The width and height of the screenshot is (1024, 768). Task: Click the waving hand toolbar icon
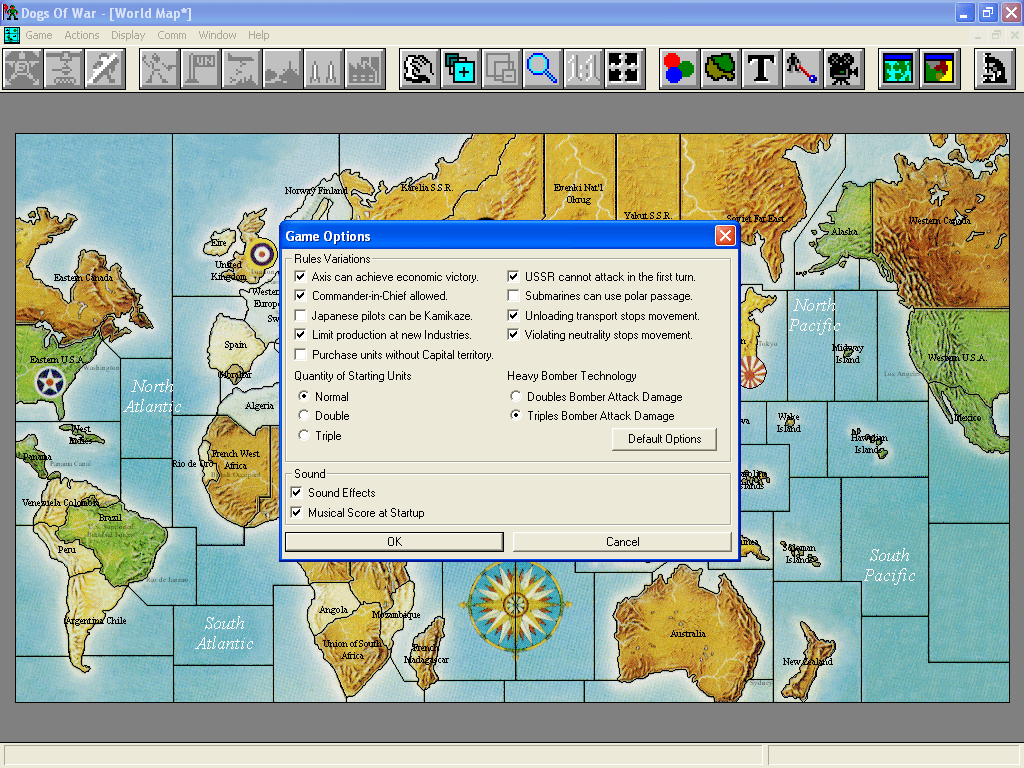coord(419,69)
